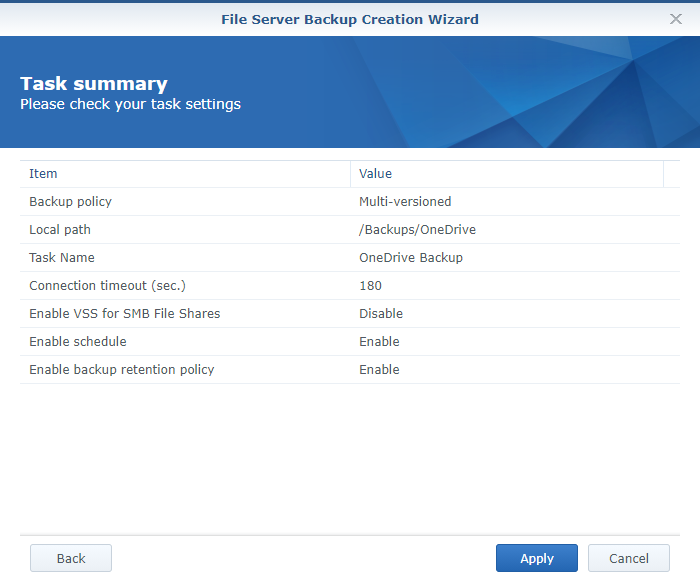The height and width of the screenshot is (580, 700).
Task: Cancel the backup creation wizard
Action: pyautogui.click(x=629, y=558)
